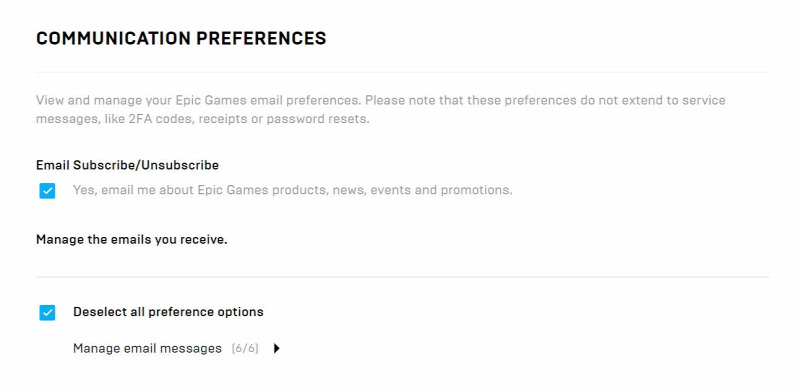Screen dimensions: 800x391
Task: Uncheck the Epic Games email subscription checkbox
Action: tap(47, 191)
